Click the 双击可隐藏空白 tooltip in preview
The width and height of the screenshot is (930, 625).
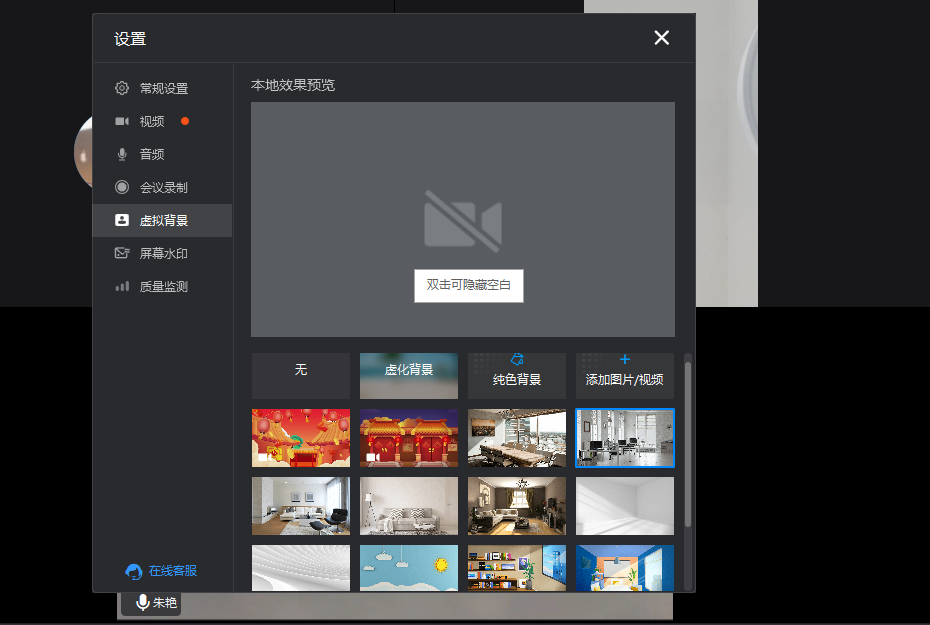point(469,286)
